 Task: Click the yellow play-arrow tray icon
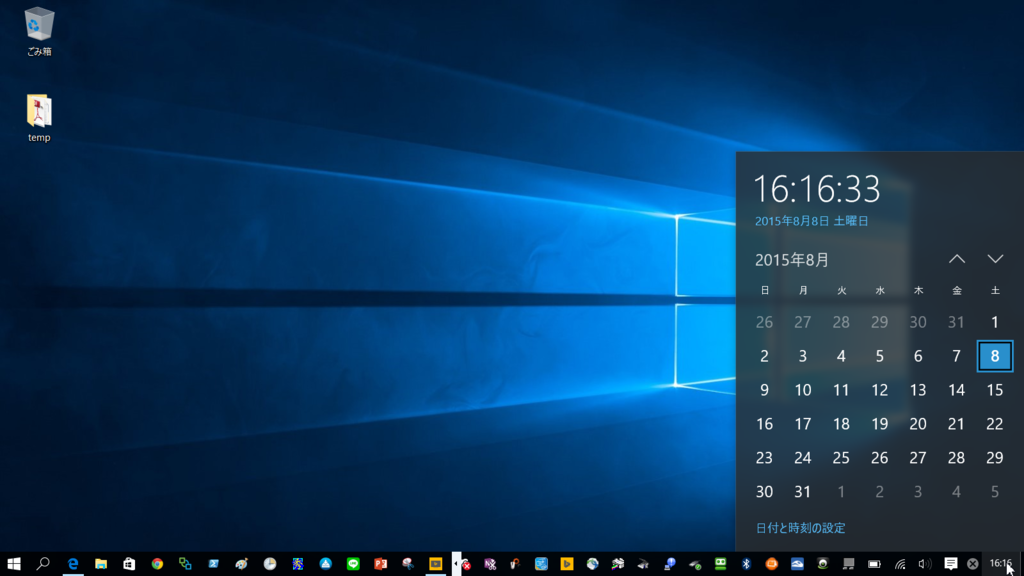point(566,564)
